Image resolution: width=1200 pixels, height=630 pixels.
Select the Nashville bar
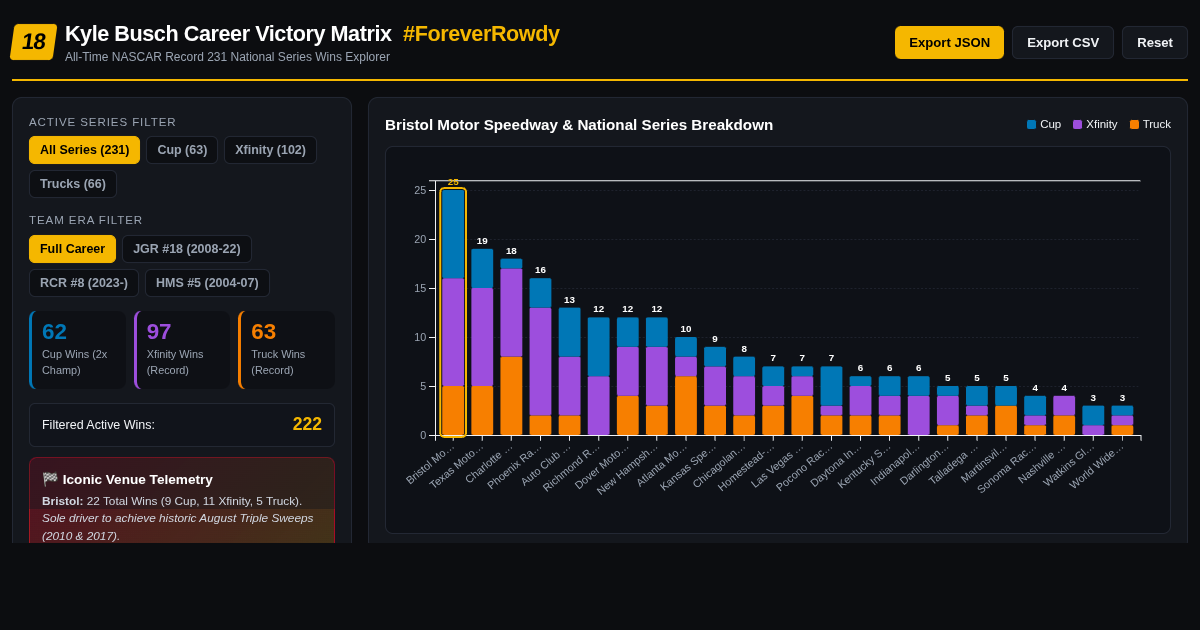tap(1063, 416)
